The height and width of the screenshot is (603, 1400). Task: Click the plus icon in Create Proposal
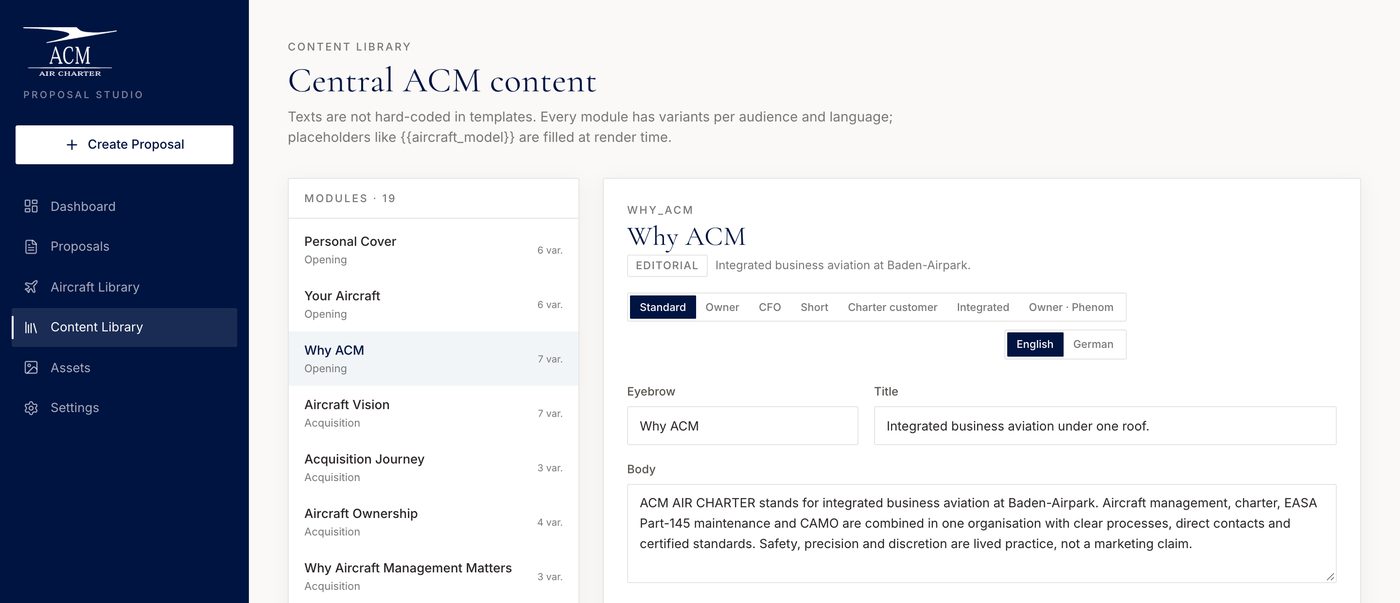coord(72,145)
